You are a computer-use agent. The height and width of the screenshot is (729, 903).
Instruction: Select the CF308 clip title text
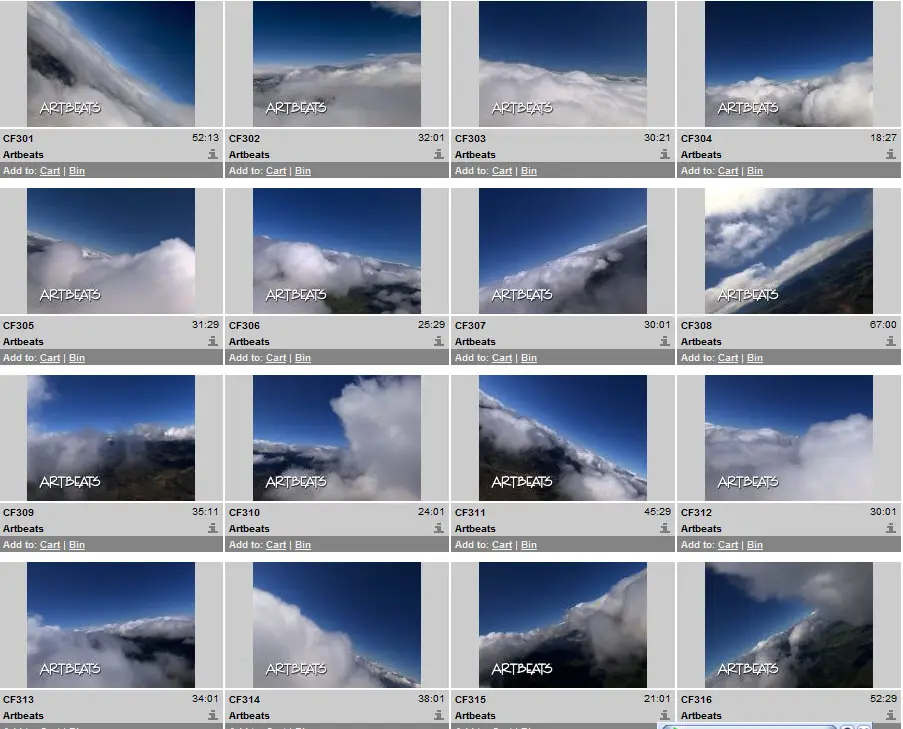tap(696, 325)
